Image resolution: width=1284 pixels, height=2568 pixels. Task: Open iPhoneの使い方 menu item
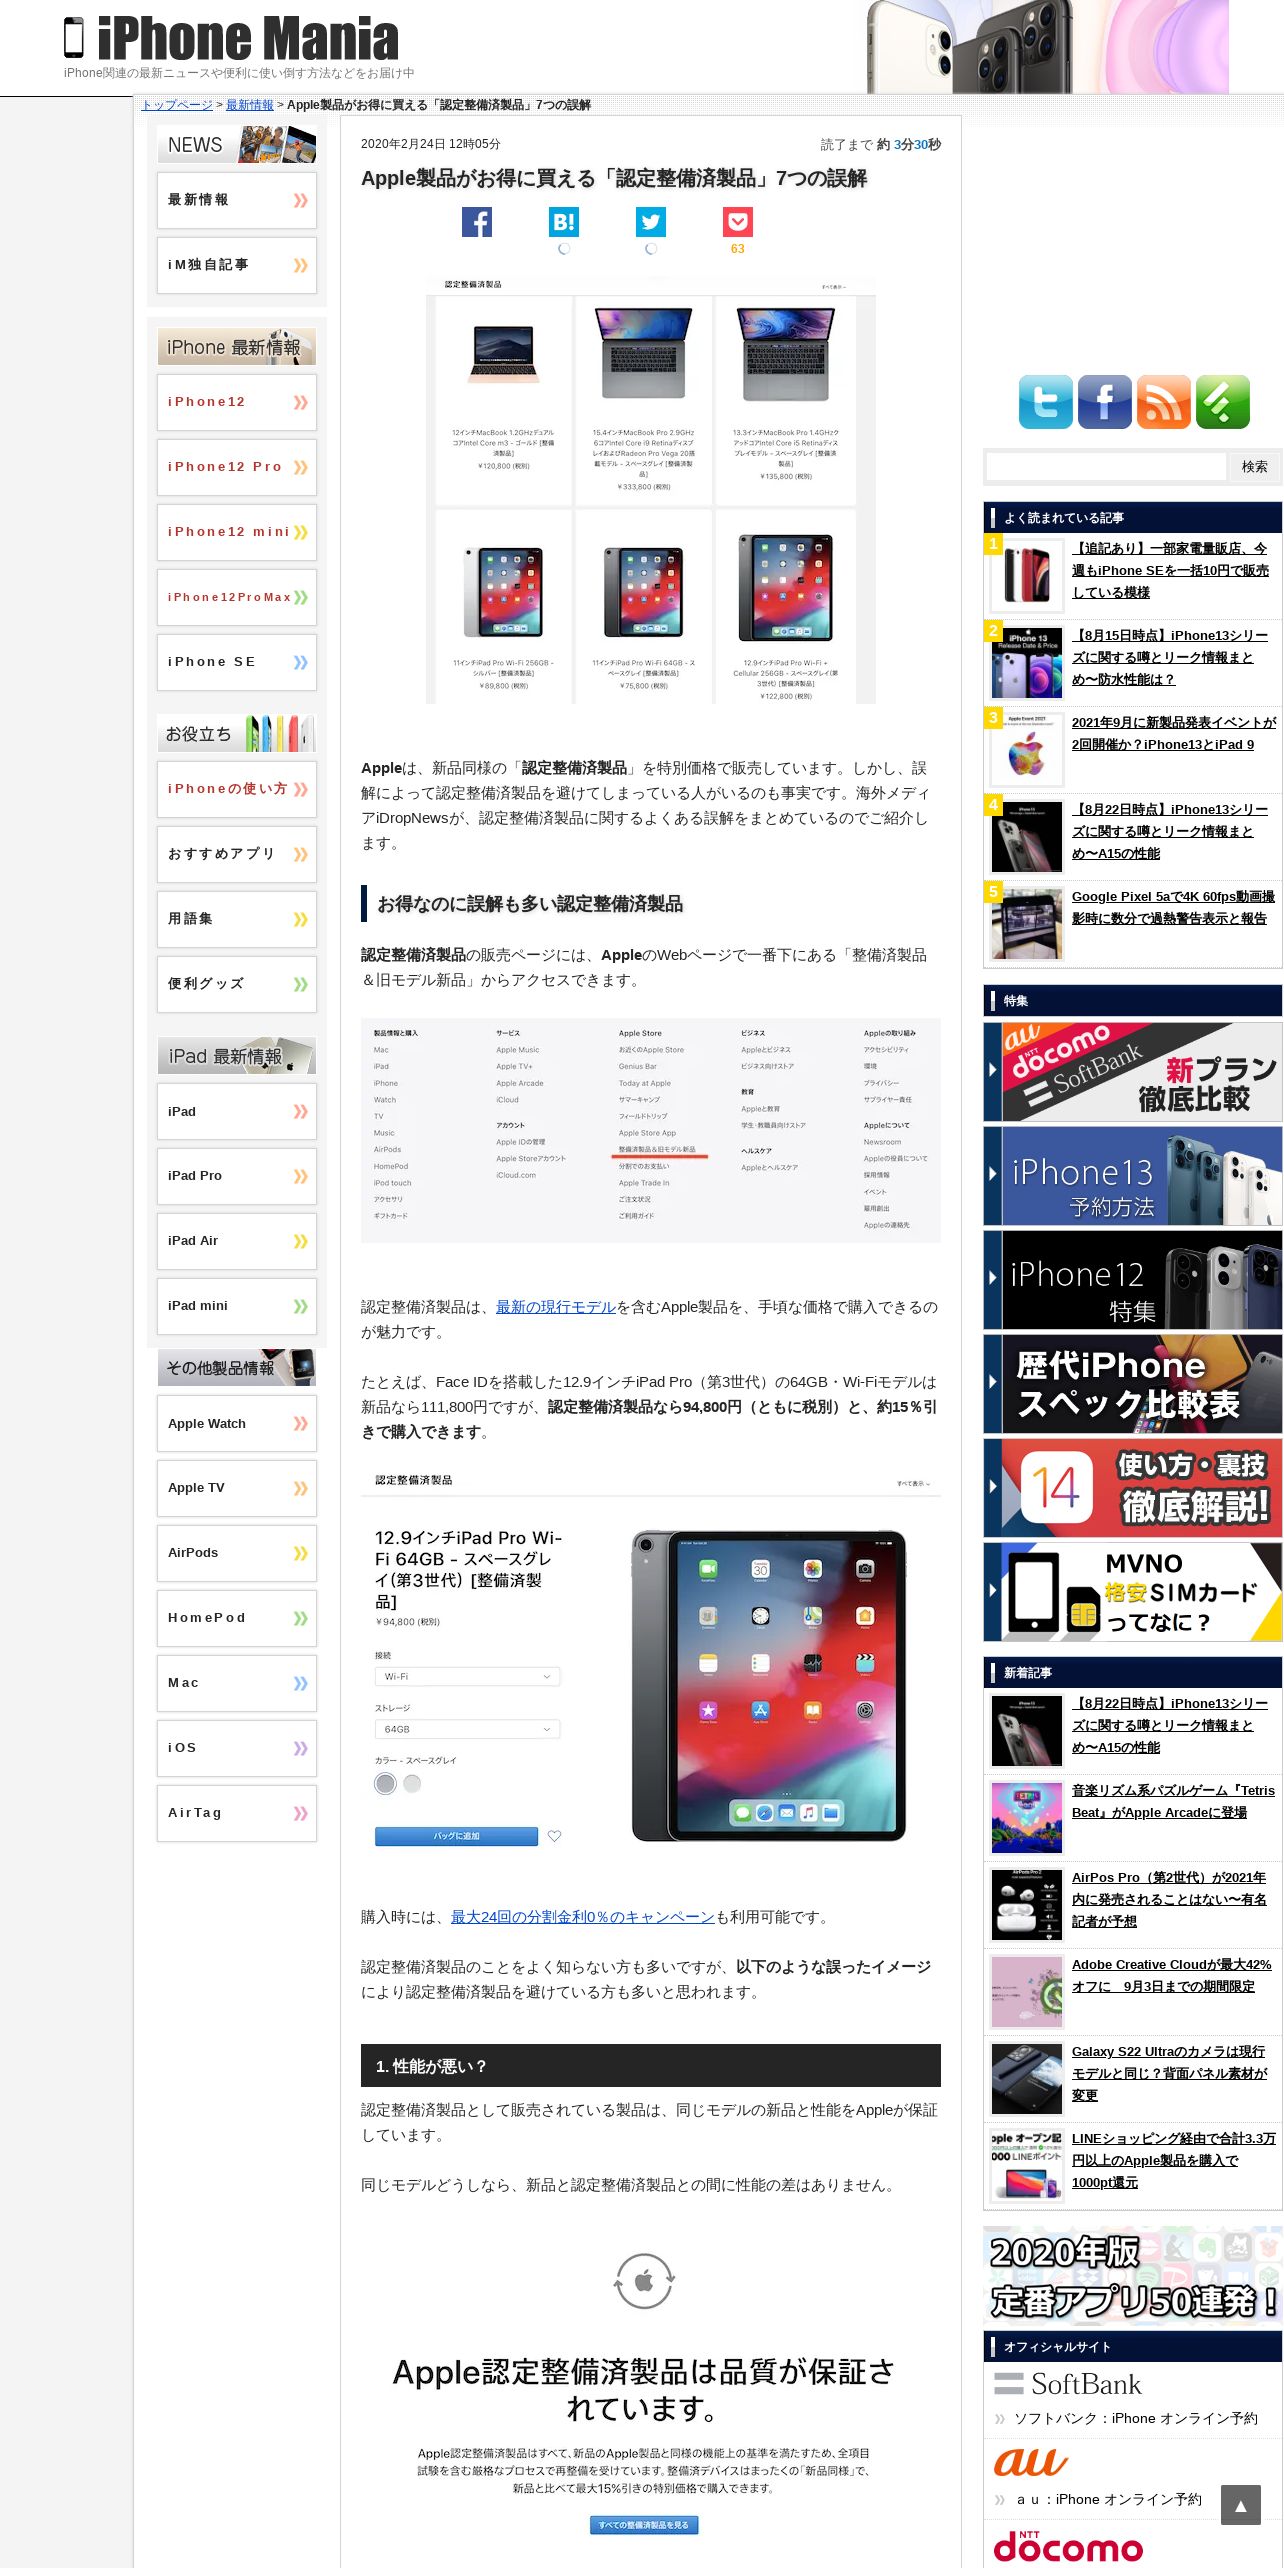(237, 789)
